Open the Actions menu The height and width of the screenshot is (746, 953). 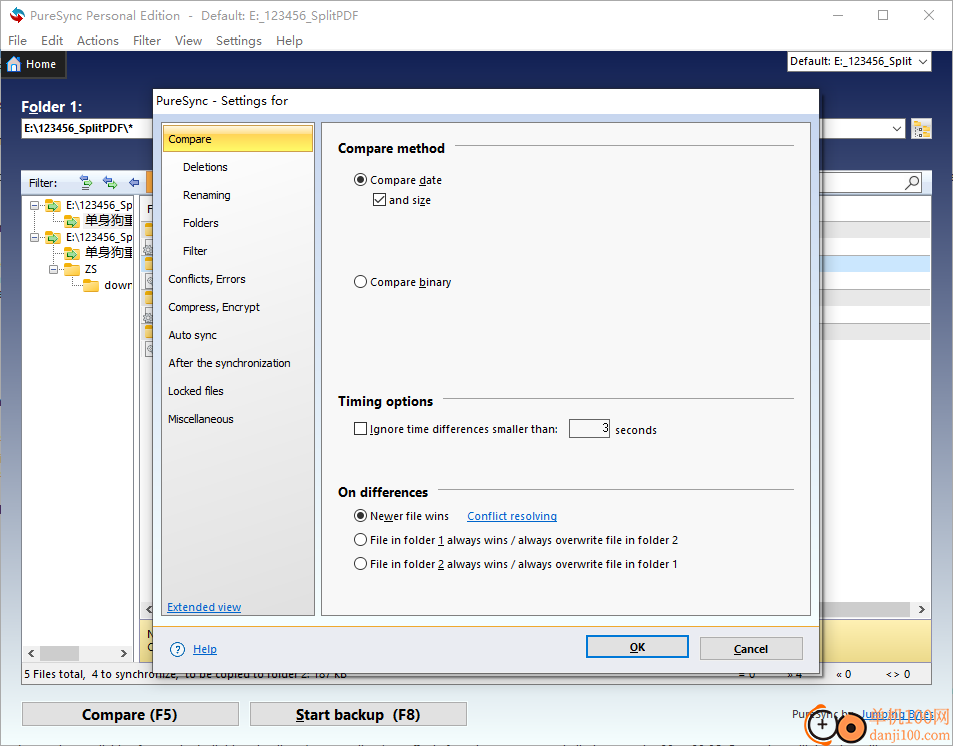pyautogui.click(x=97, y=41)
